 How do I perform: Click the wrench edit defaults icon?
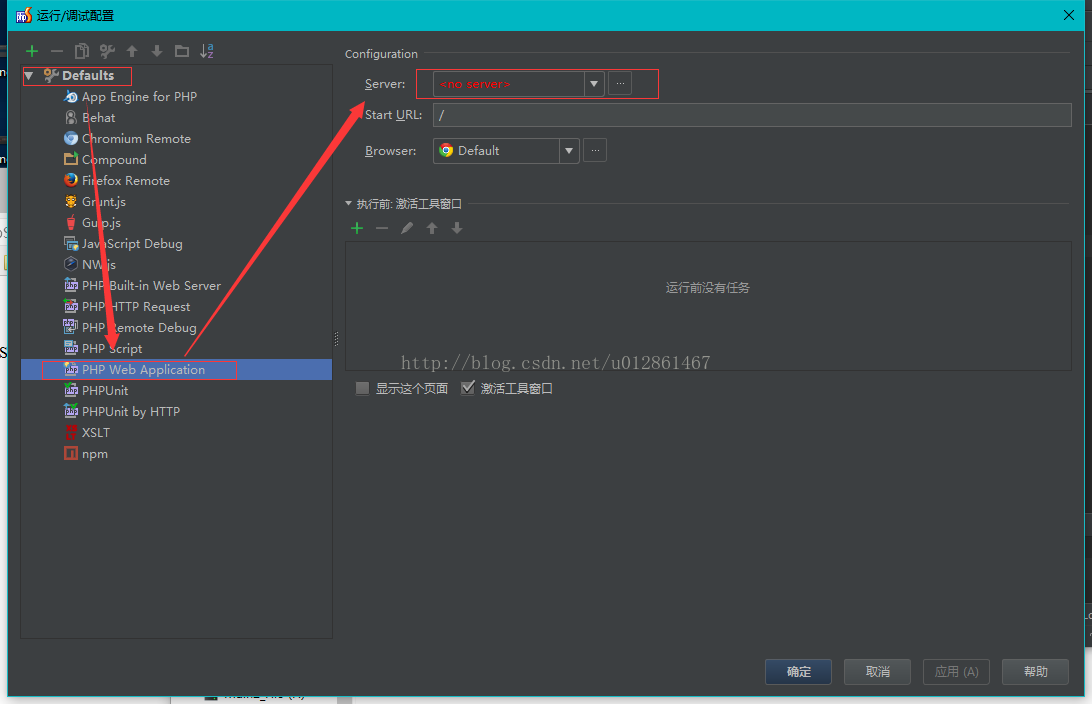107,51
